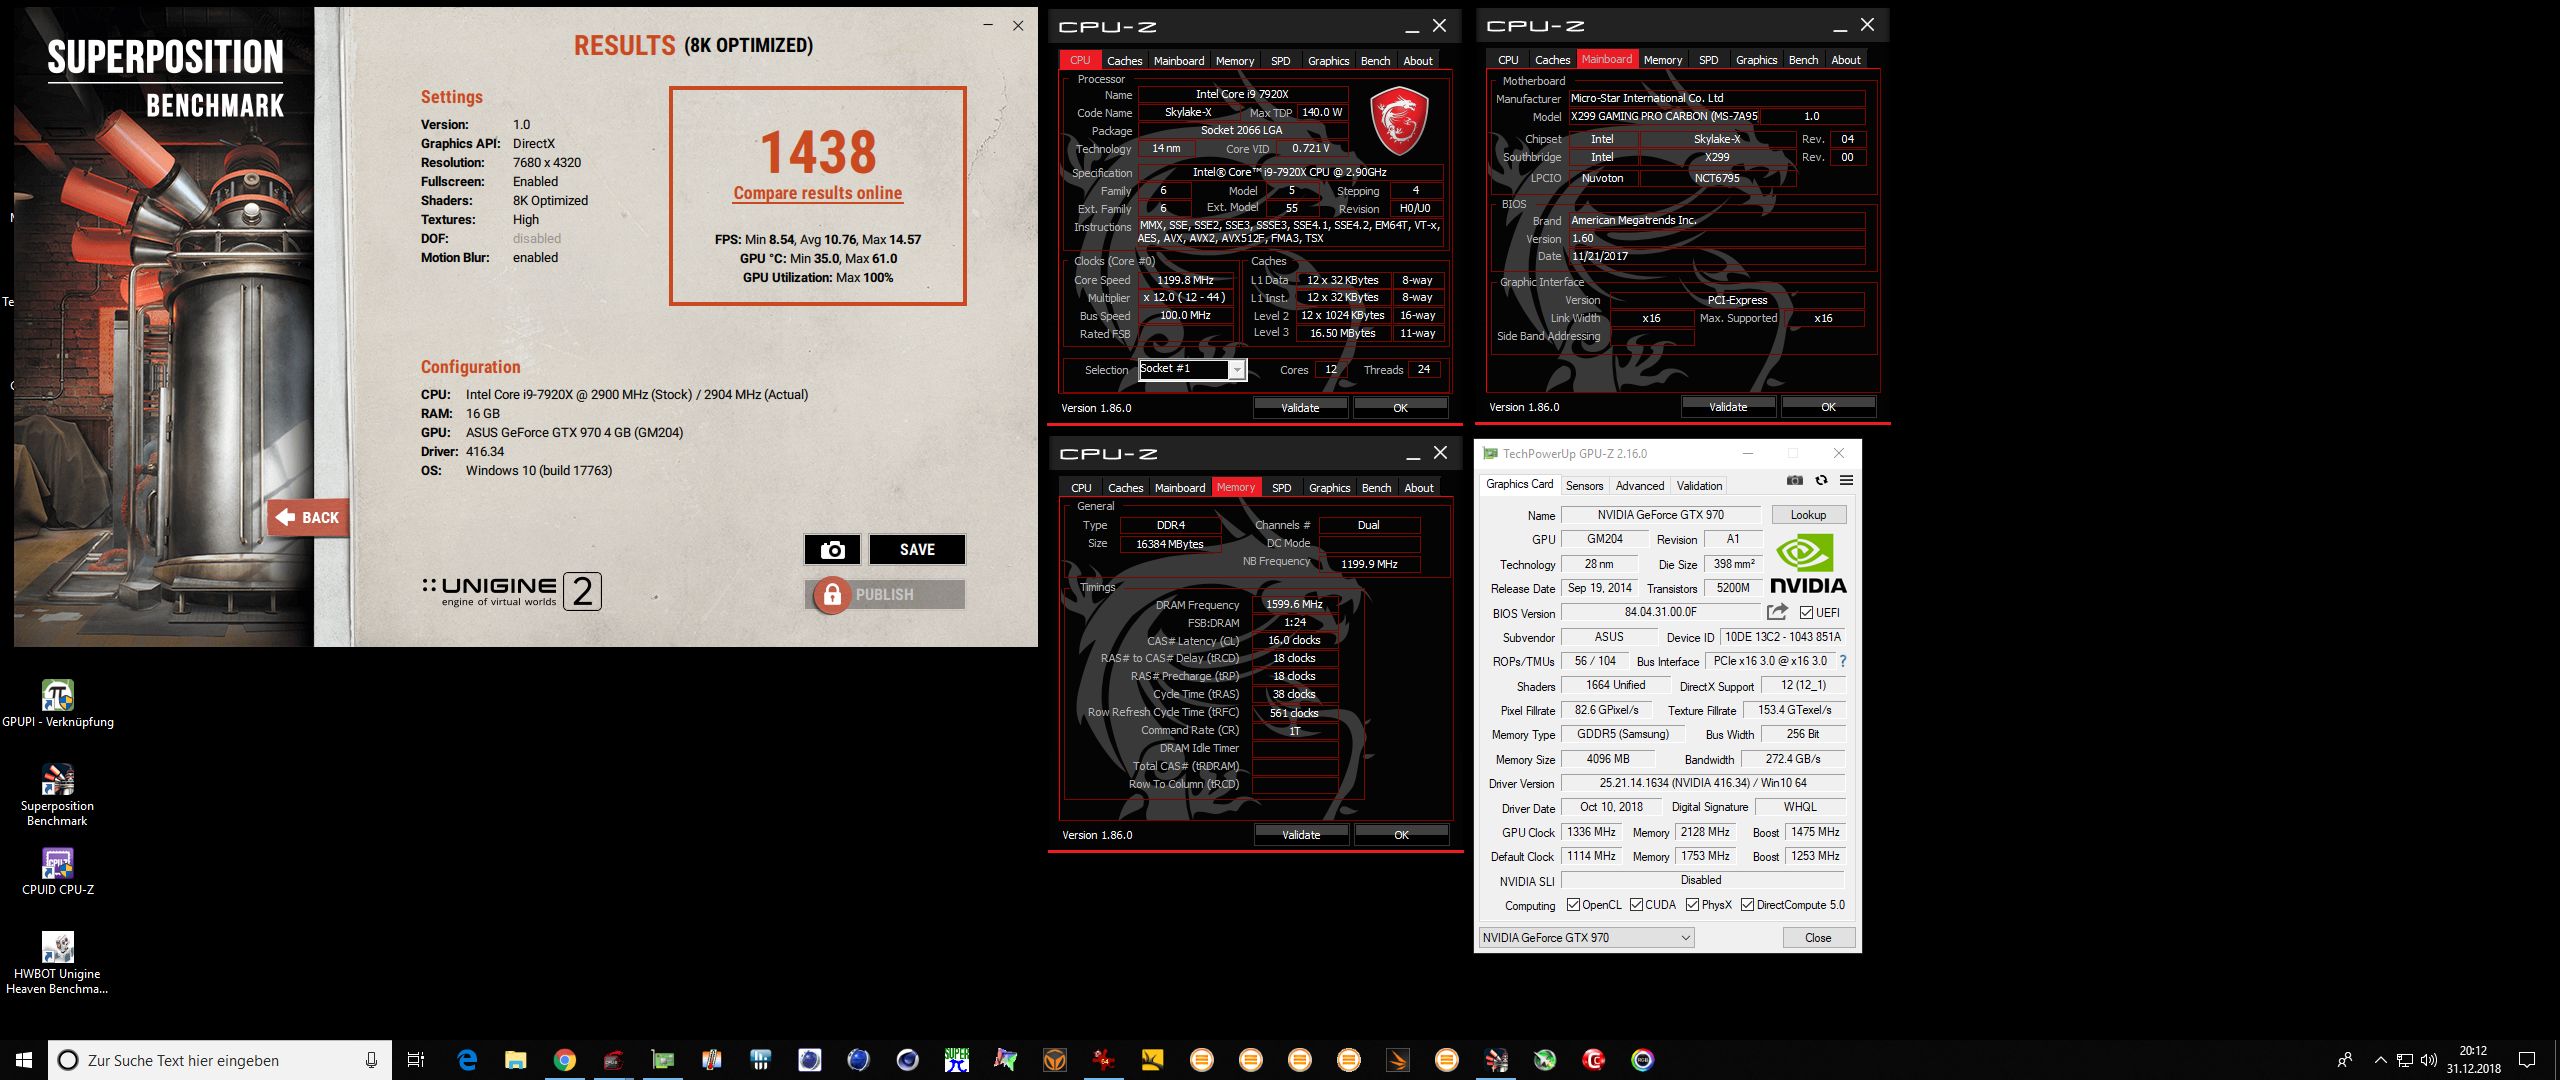2560x1080 pixels.
Task: Take a GPU-Z screenshot via camera icon
Action: click(x=1795, y=481)
